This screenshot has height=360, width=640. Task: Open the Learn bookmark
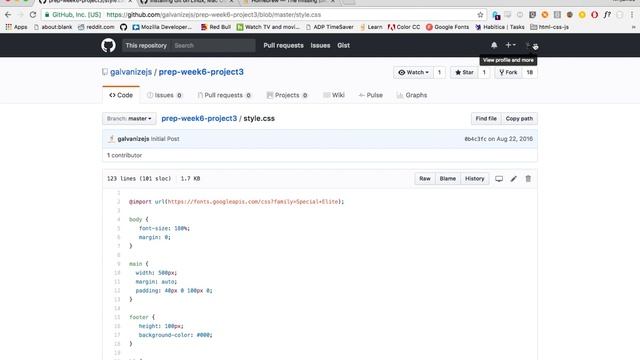point(371,27)
